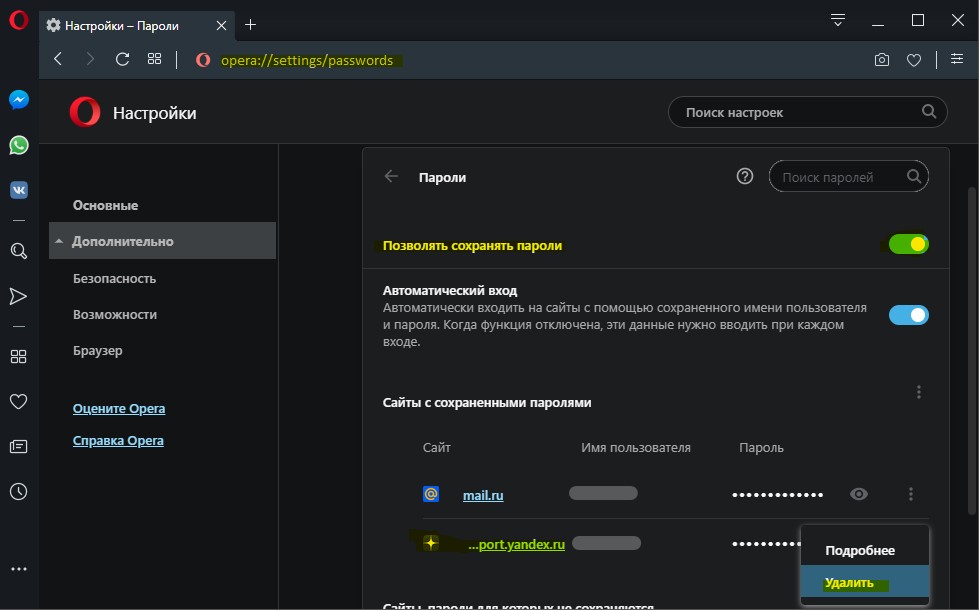979x610 pixels.
Task: Return from Пароли with the back arrow
Action: (x=391, y=176)
